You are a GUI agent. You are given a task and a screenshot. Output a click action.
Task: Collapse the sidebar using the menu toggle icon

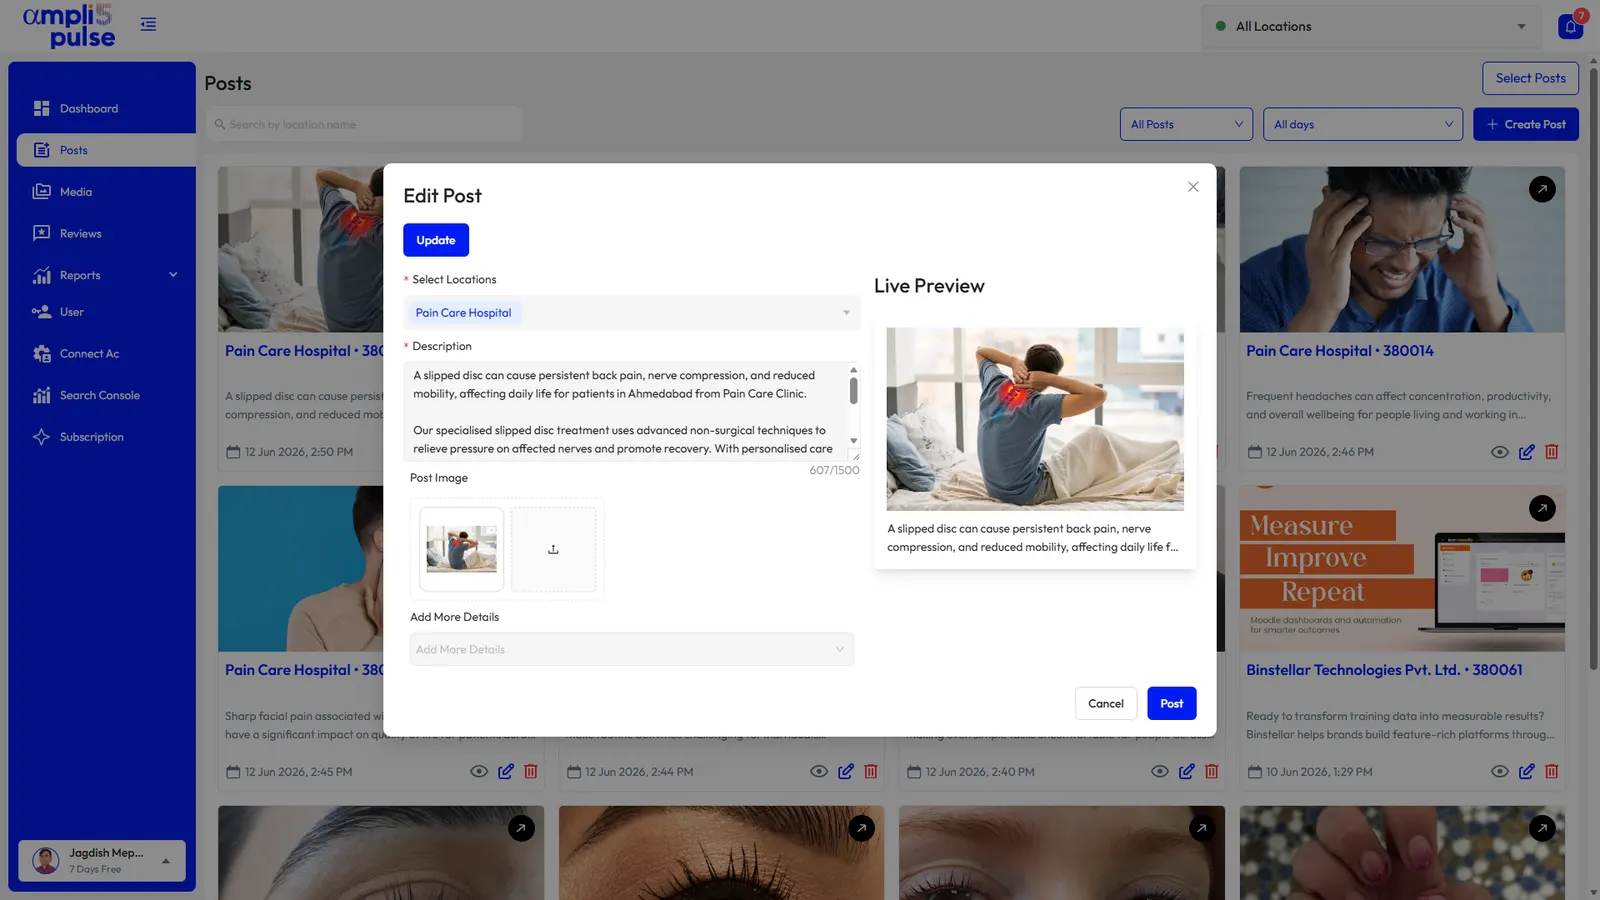point(148,24)
